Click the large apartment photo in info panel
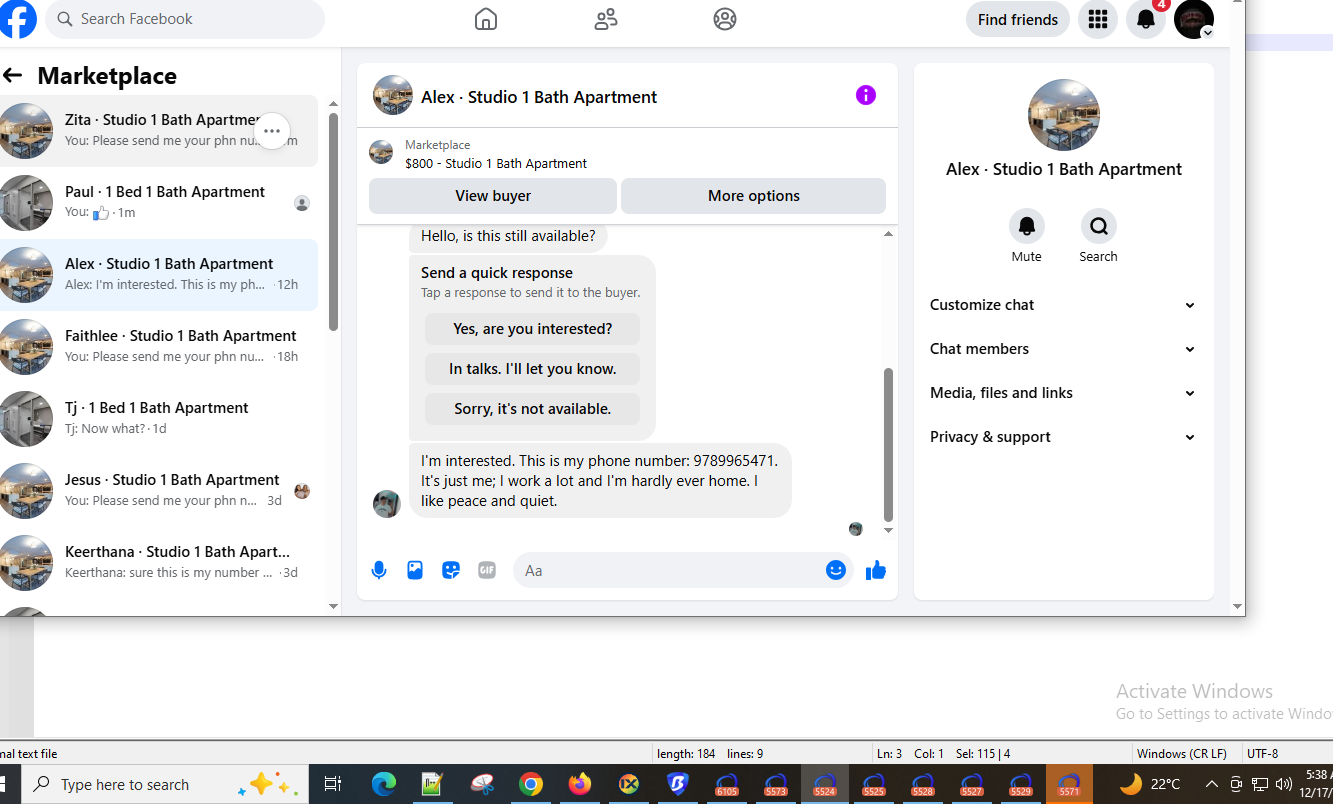The width and height of the screenshot is (1333, 804). pos(1064,115)
